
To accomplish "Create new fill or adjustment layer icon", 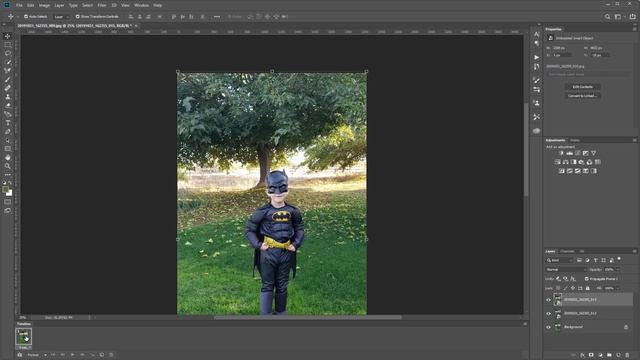I will [600, 356].
